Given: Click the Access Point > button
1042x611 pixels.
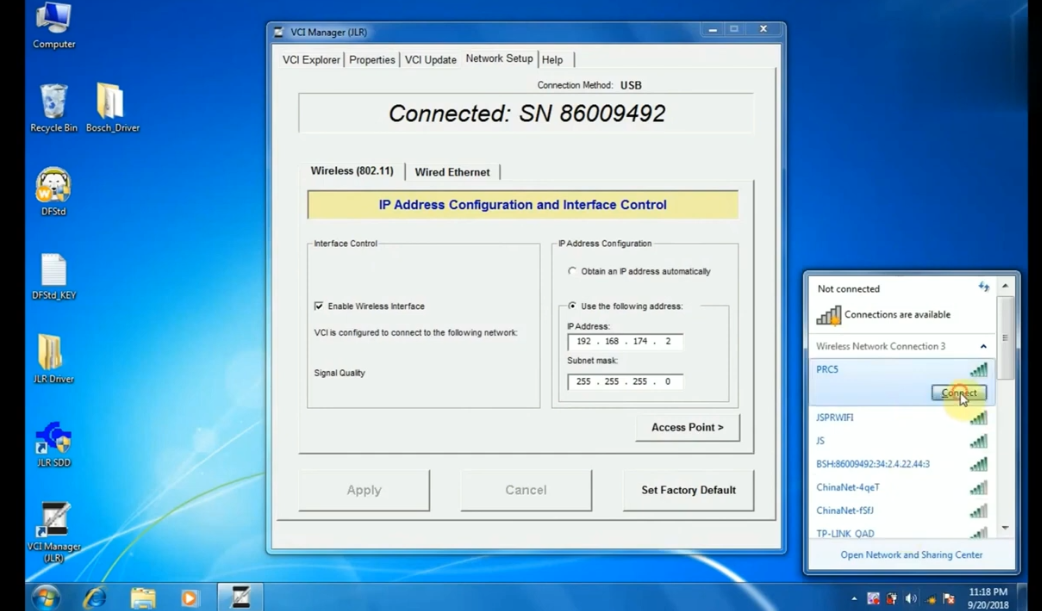Looking at the screenshot, I should click(x=687, y=428).
